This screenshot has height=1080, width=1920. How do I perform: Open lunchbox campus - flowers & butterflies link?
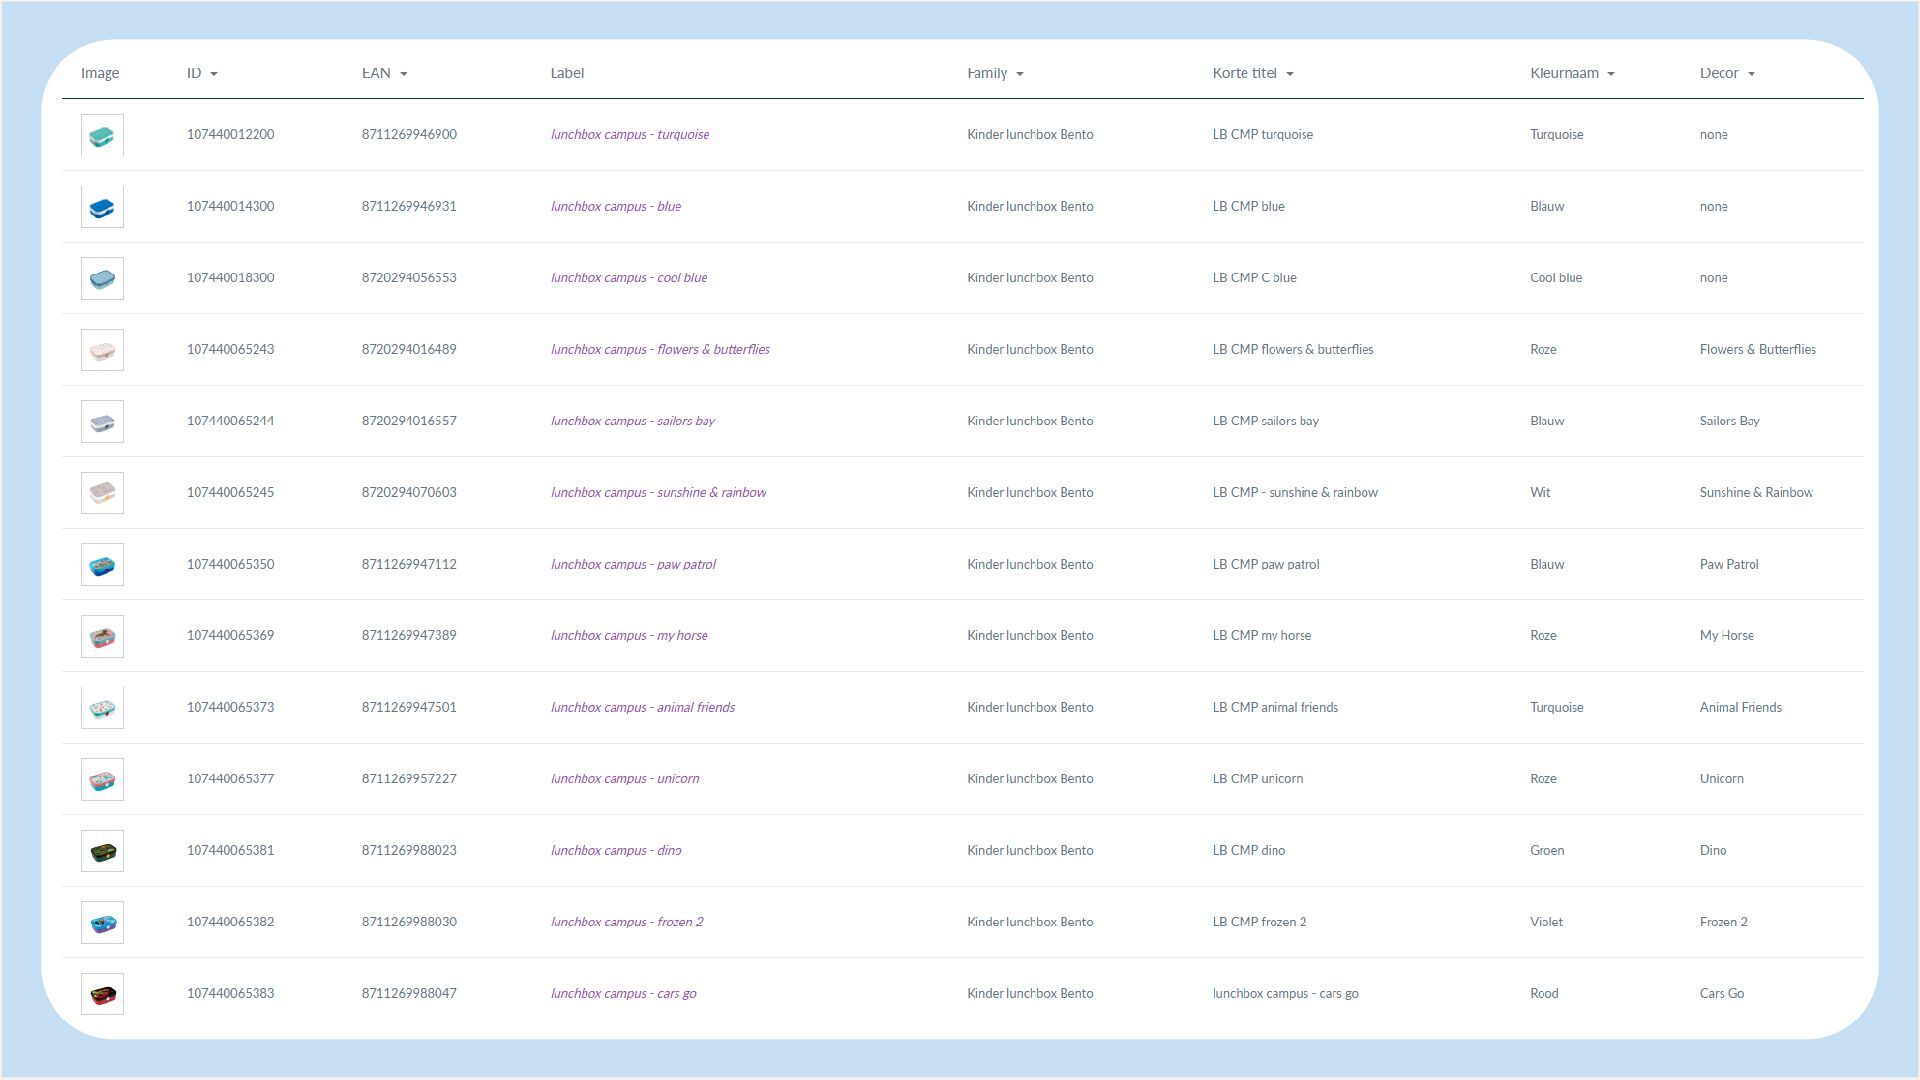pyautogui.click(x=659, y=350)
